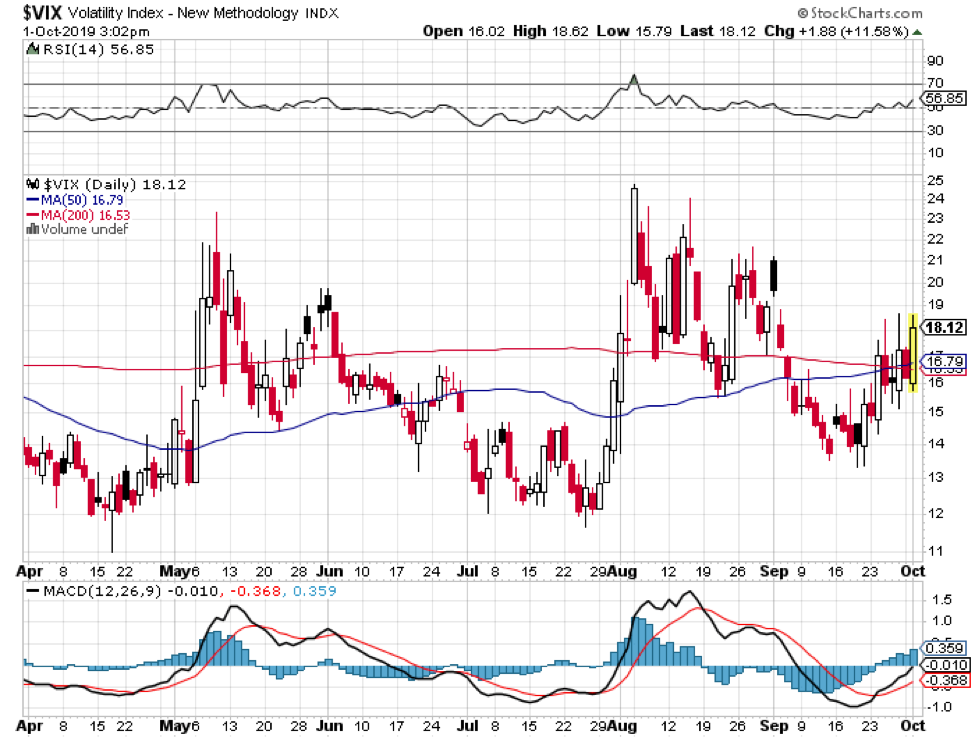This screenshot has height=737, width=974.
Task: Click the RSI(14) 56.85 legend label
Action: (98, 49)
